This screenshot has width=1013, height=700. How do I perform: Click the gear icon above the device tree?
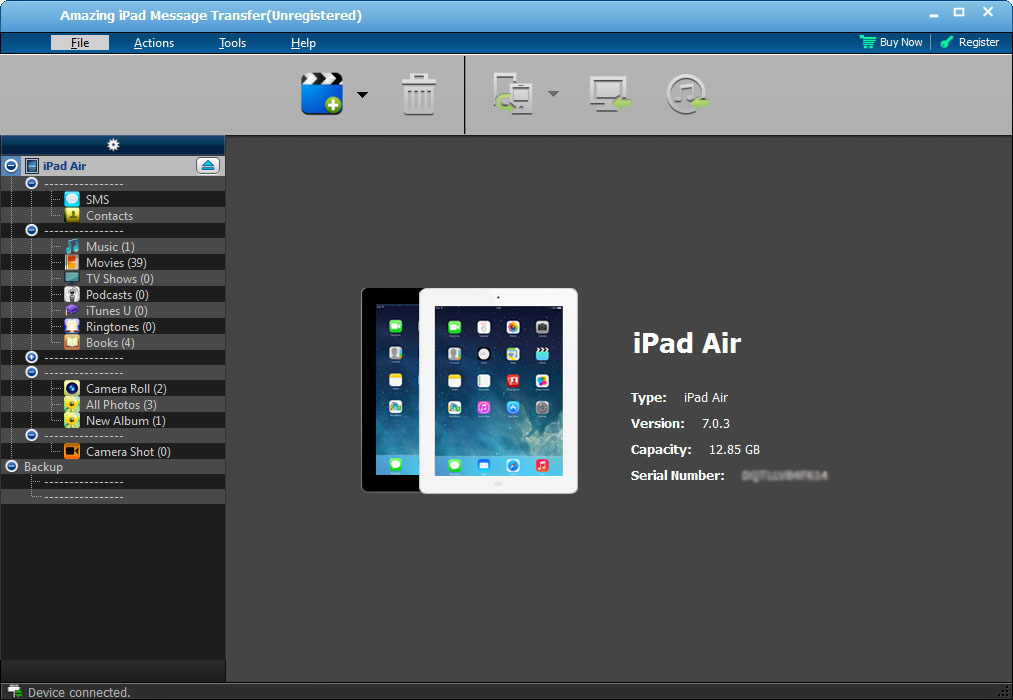point(113,145)
